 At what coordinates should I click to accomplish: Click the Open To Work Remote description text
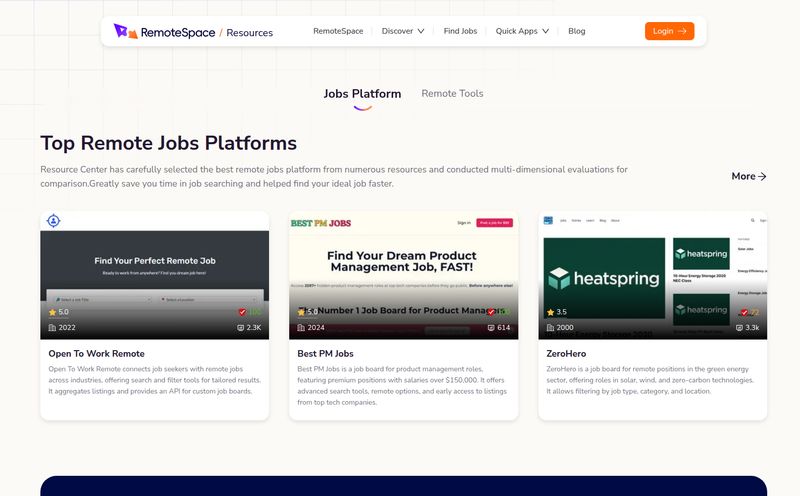click(155, 380)
